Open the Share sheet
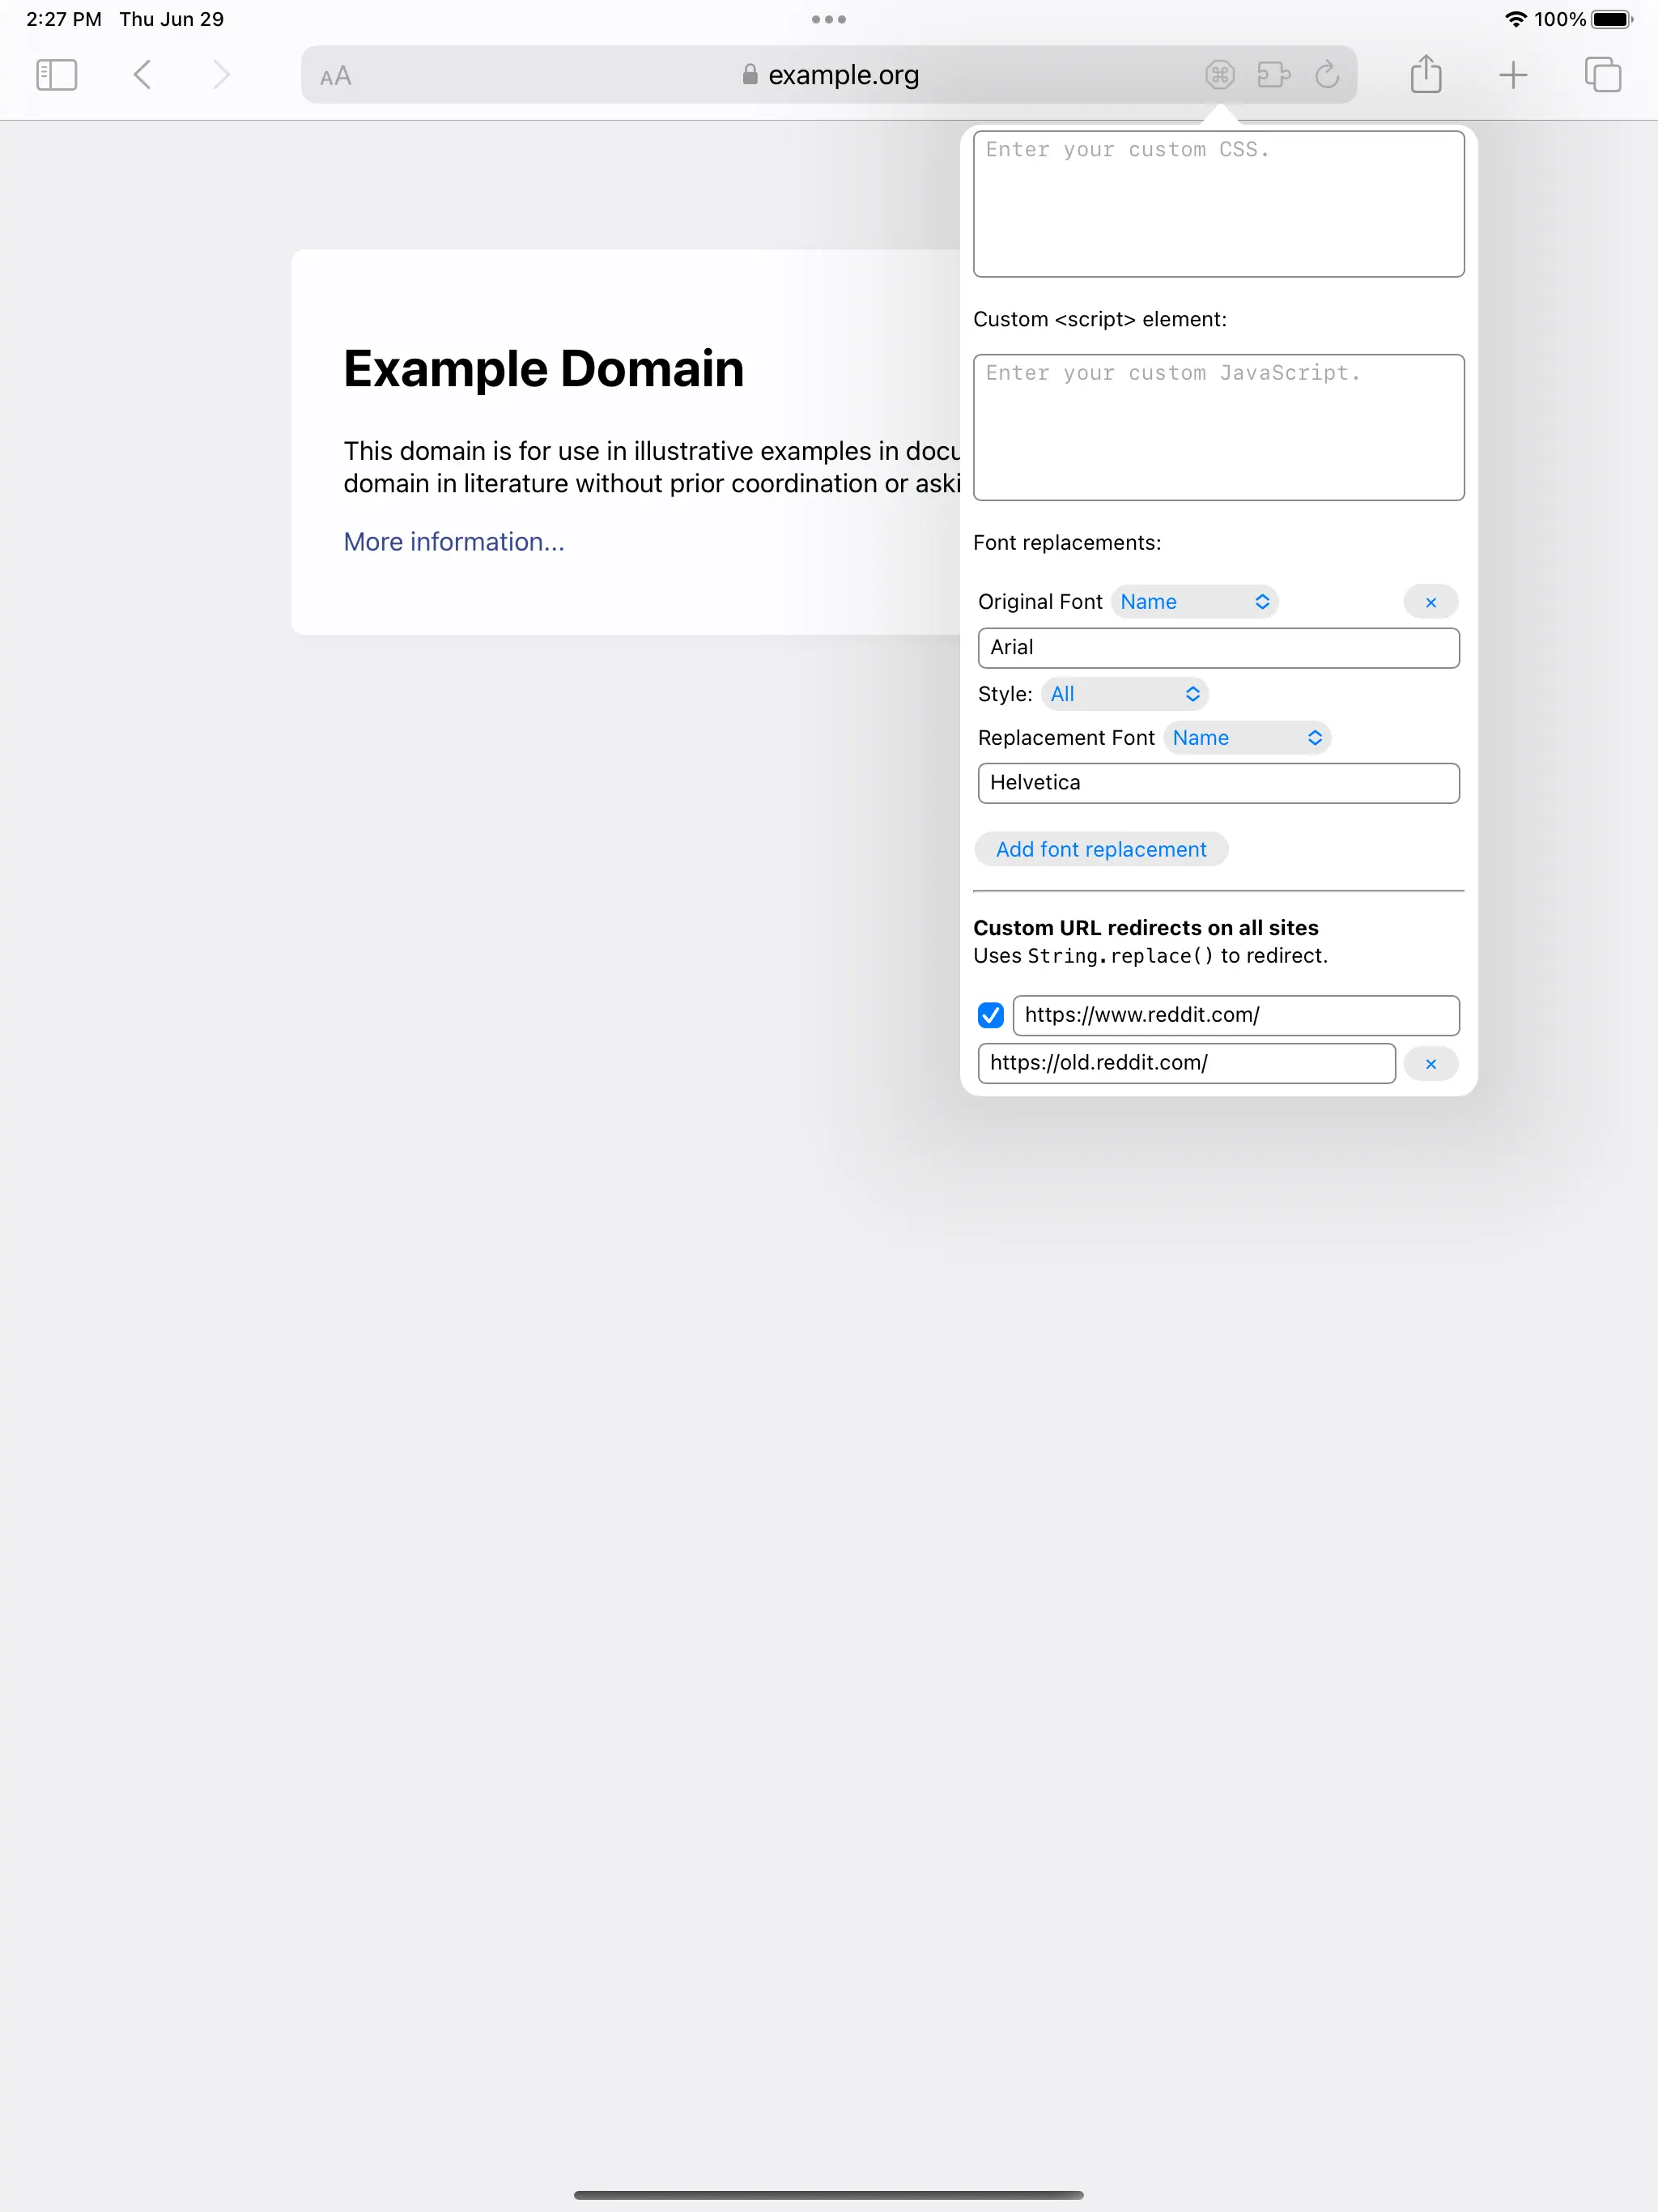 coord(1426,75)
